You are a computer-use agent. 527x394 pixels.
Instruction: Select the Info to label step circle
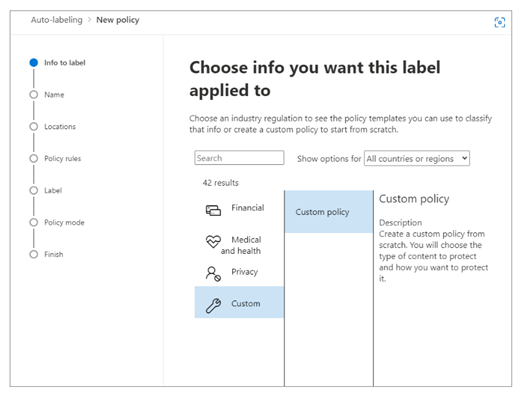point(34,63)
